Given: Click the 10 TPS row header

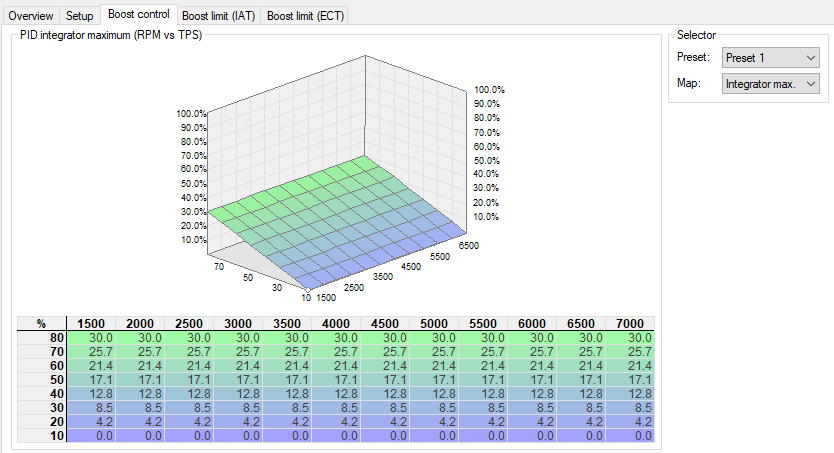Looking at the screenshot, I should tap(42, 435).
